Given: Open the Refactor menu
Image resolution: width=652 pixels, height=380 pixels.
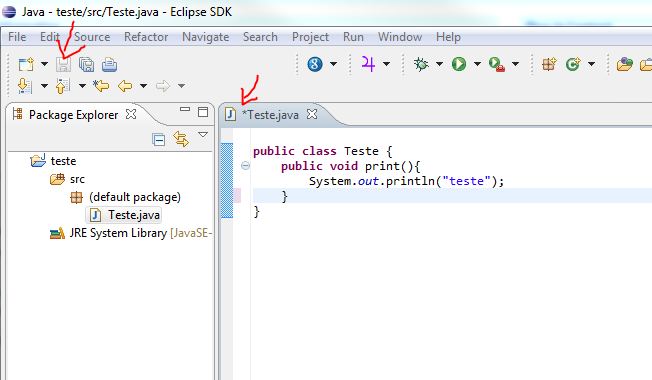Looking at the screenshot, I should point(146,37).
